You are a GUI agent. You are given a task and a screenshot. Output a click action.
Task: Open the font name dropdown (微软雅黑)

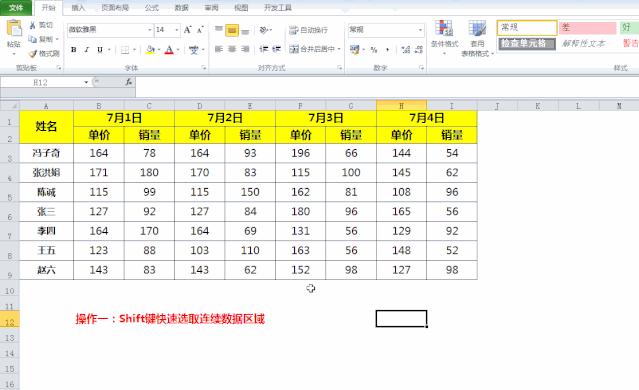[x=150, y=30]
